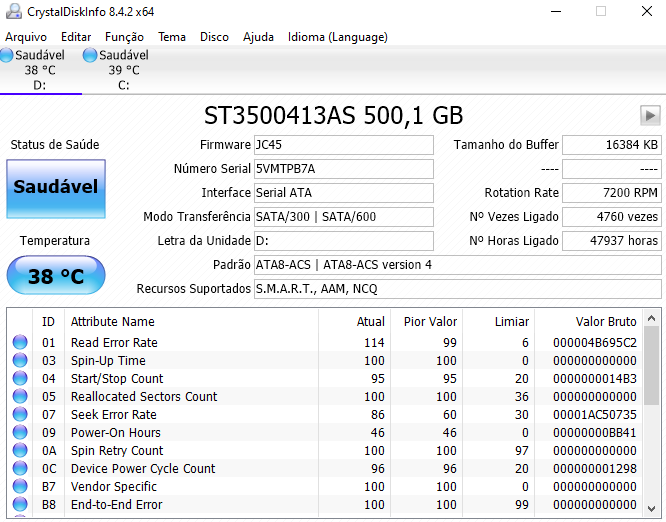Click status orb for Start/Stop Count

tap(20, 378)
